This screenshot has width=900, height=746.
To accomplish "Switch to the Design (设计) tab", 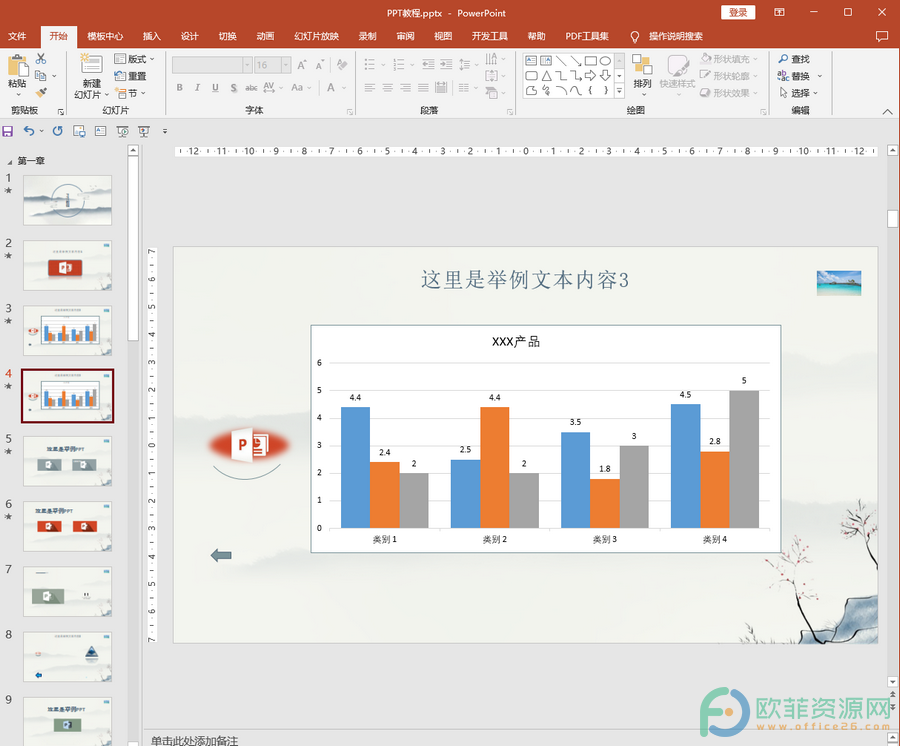I will point(189,36).
